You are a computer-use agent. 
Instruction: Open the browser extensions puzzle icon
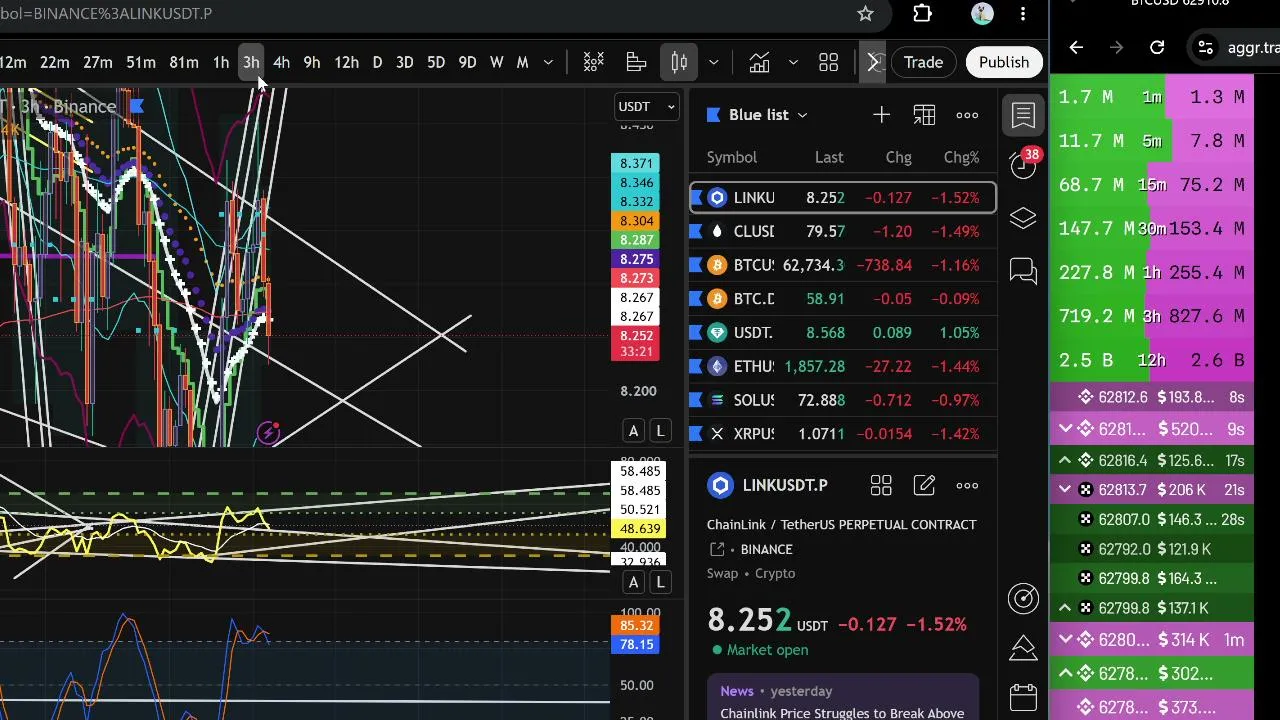click(x=922, y=14)
